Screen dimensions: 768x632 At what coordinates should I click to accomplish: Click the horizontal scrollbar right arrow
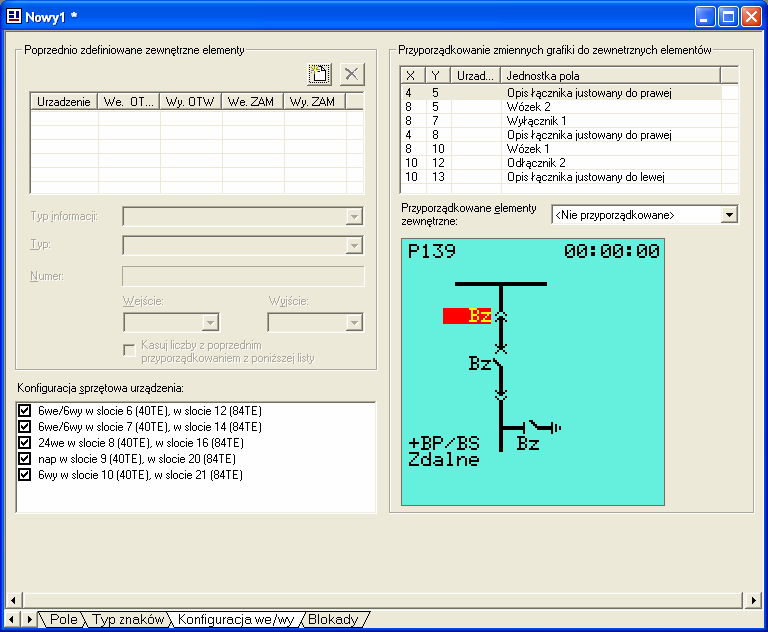point(753,600)
